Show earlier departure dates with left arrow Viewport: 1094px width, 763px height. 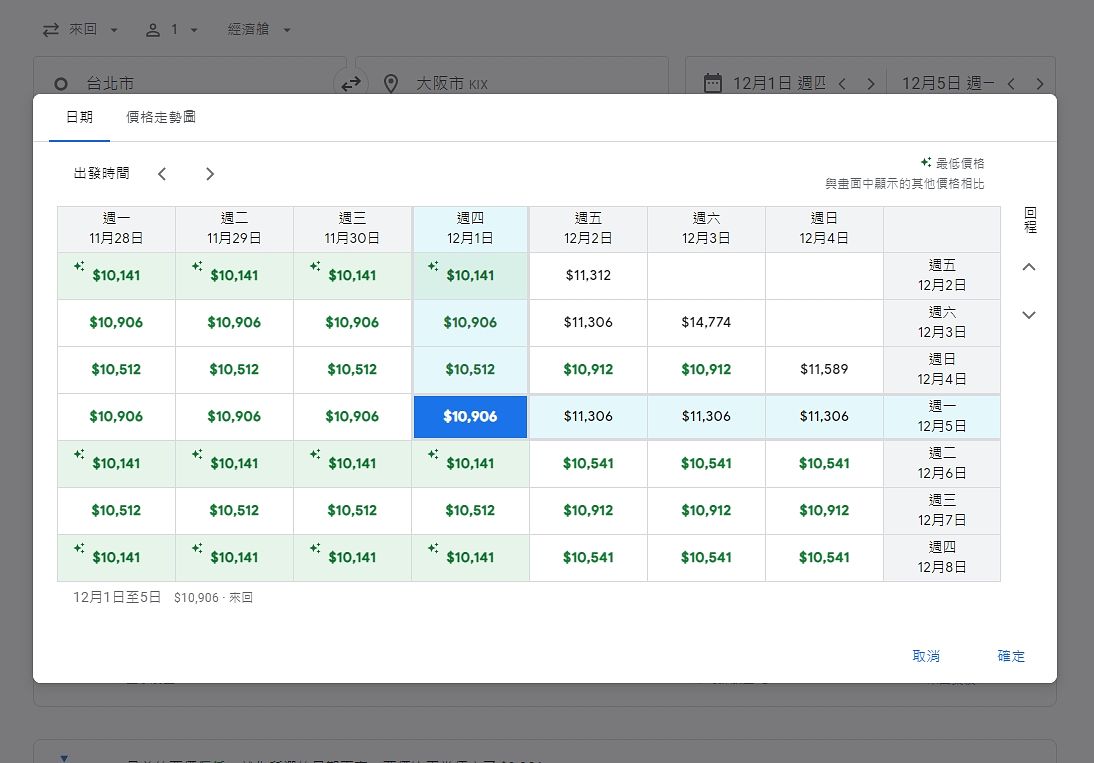click(x=162, y=174)
